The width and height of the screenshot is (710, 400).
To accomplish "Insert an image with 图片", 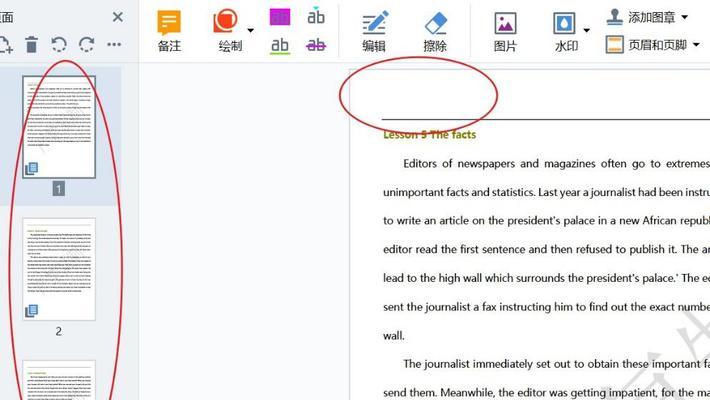I will (x=505, y=32).
